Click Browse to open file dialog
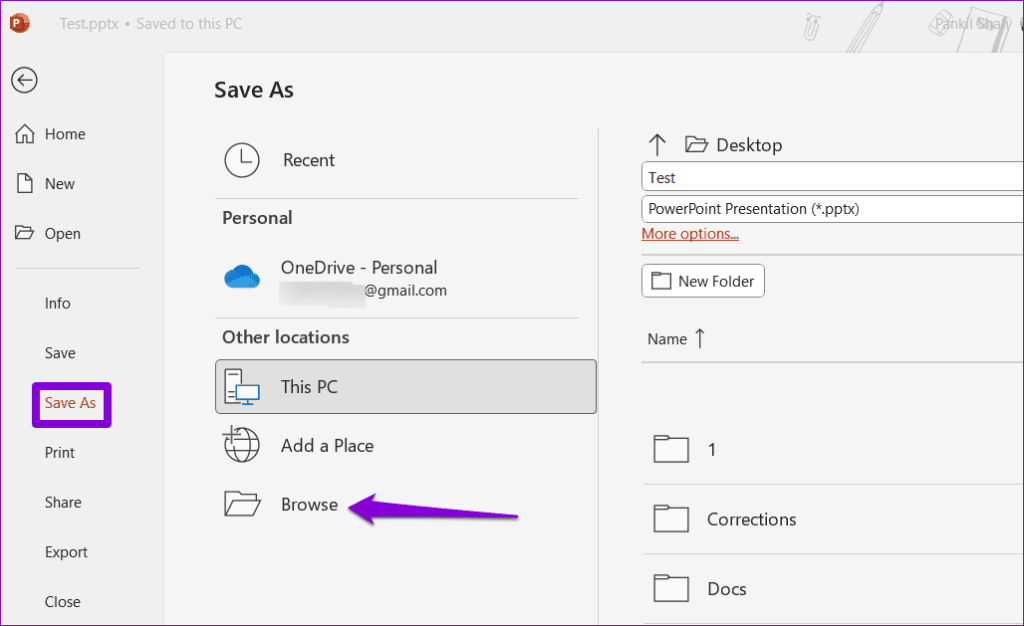The width and height of the screenshot is (1024, 626). pyautogui.click(x=310, y=505)
